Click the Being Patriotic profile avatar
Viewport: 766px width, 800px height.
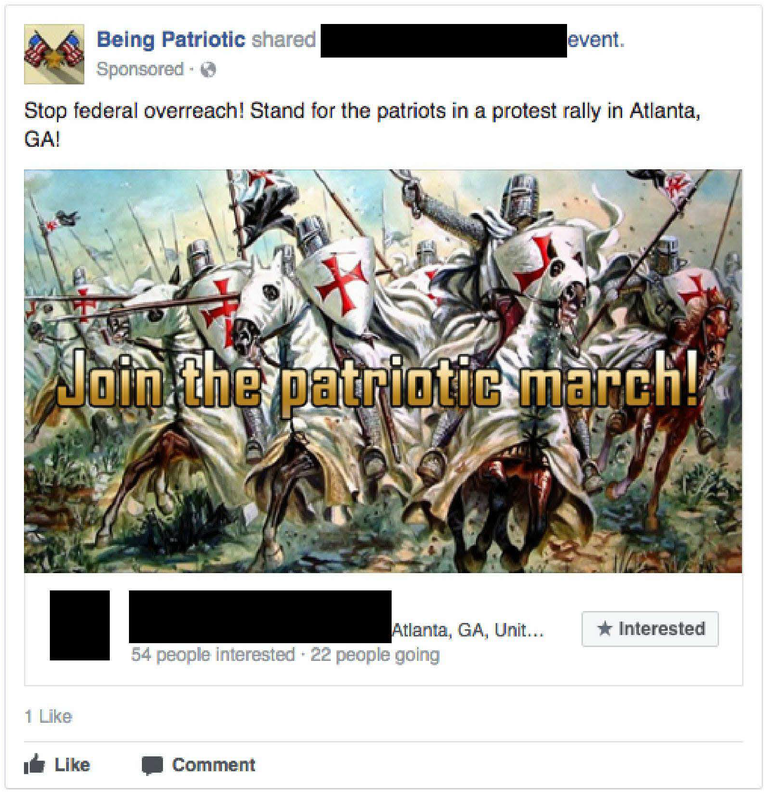point(54,54)
